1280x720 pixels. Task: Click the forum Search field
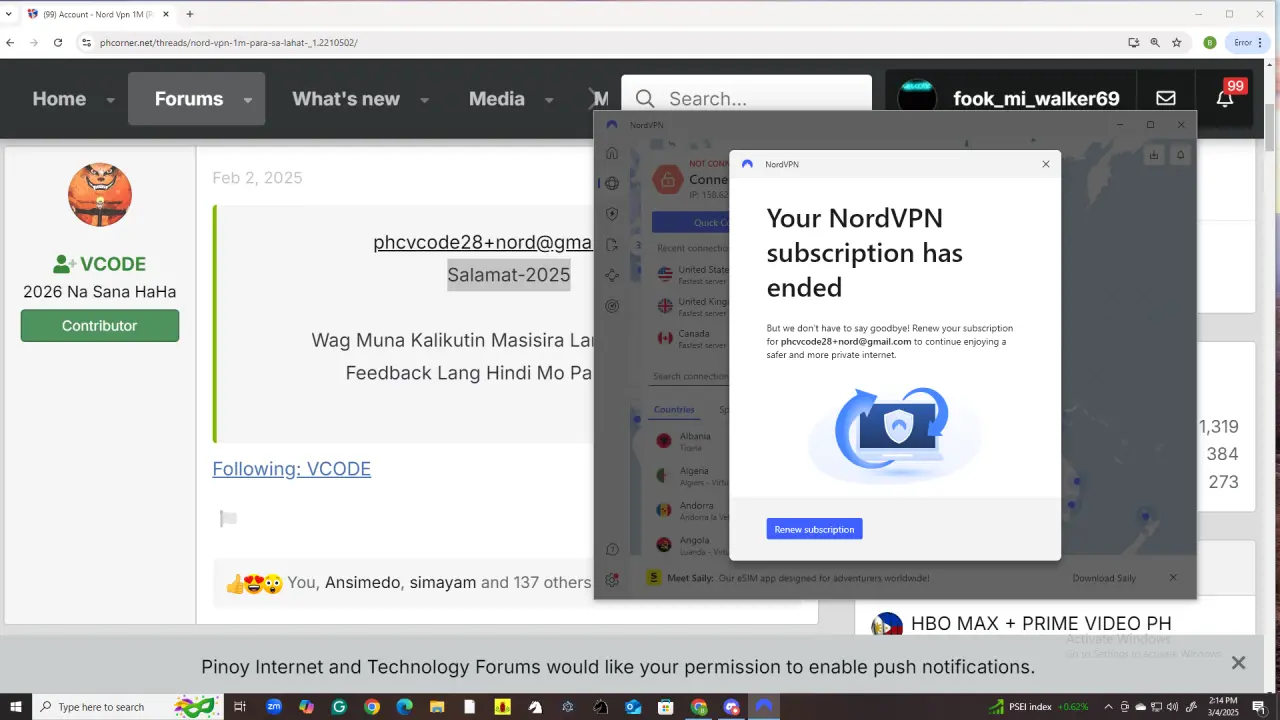click(746, 98)
